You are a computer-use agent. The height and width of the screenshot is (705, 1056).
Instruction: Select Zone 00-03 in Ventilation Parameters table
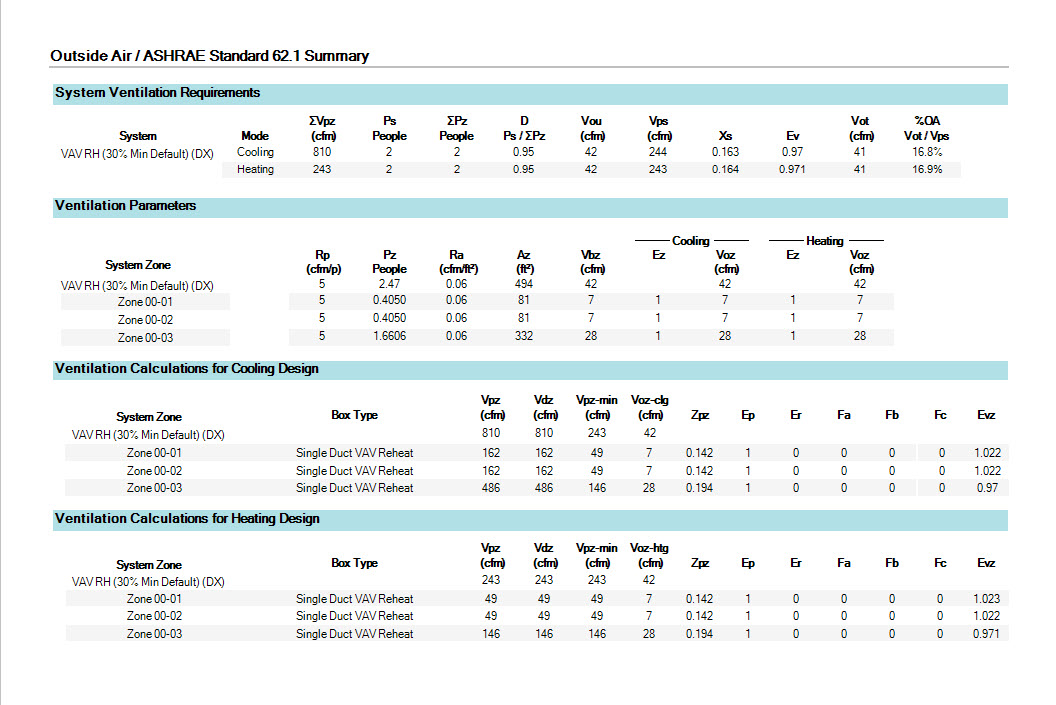tap(145, 338)
